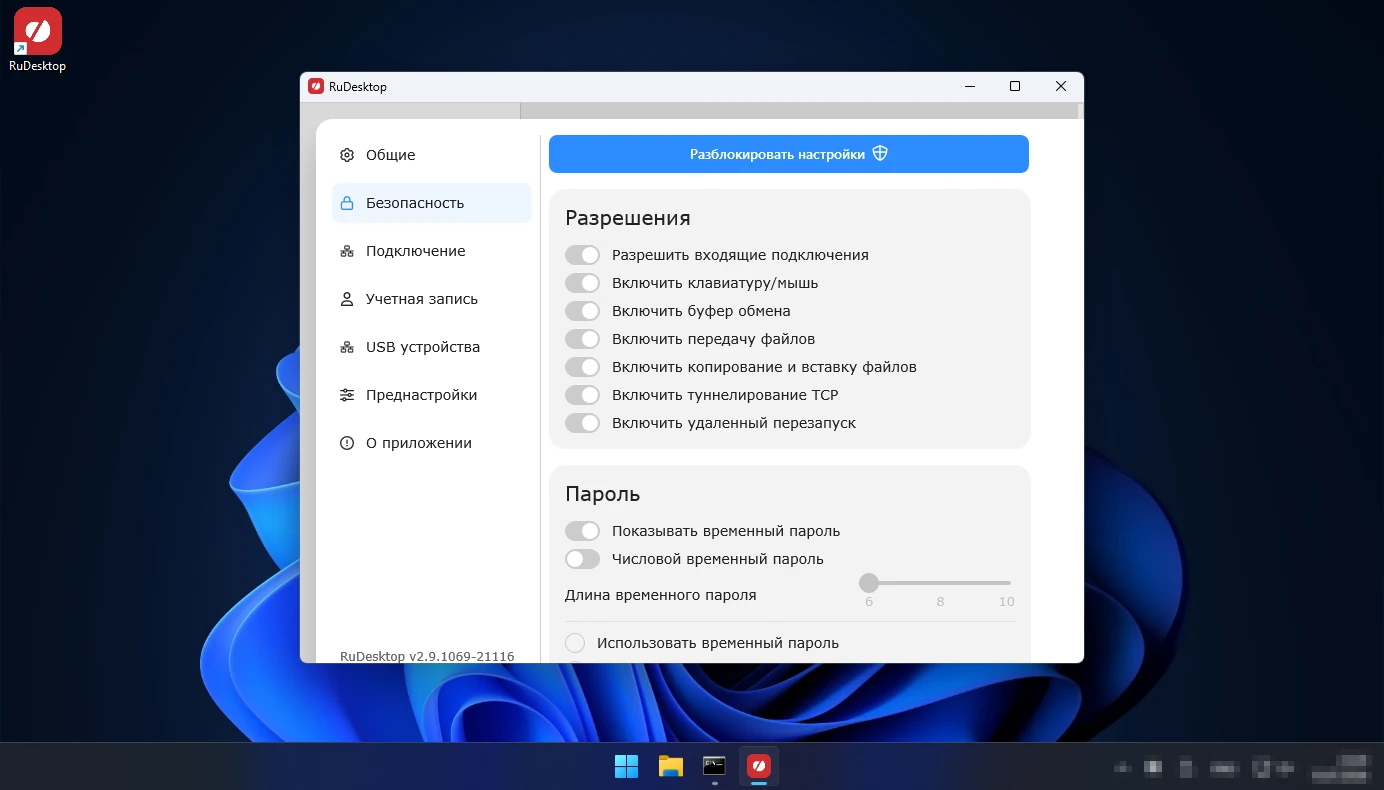
Task: Open the USB устройства section
Action: click(x=432, y=347)
